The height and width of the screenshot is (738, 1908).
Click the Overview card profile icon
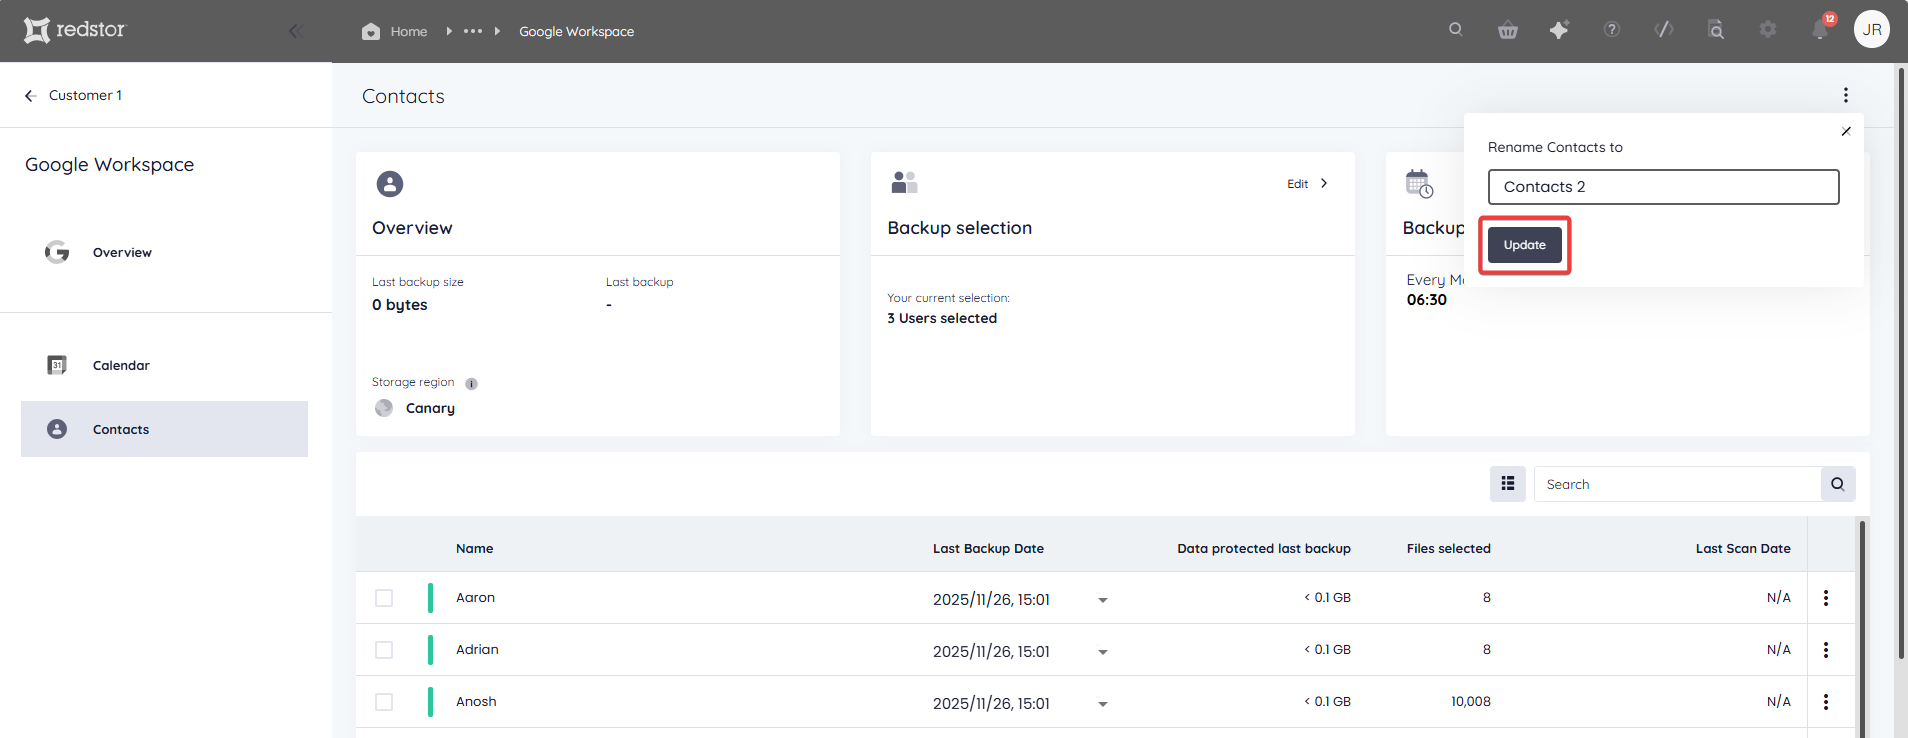[x=390, y=184]
